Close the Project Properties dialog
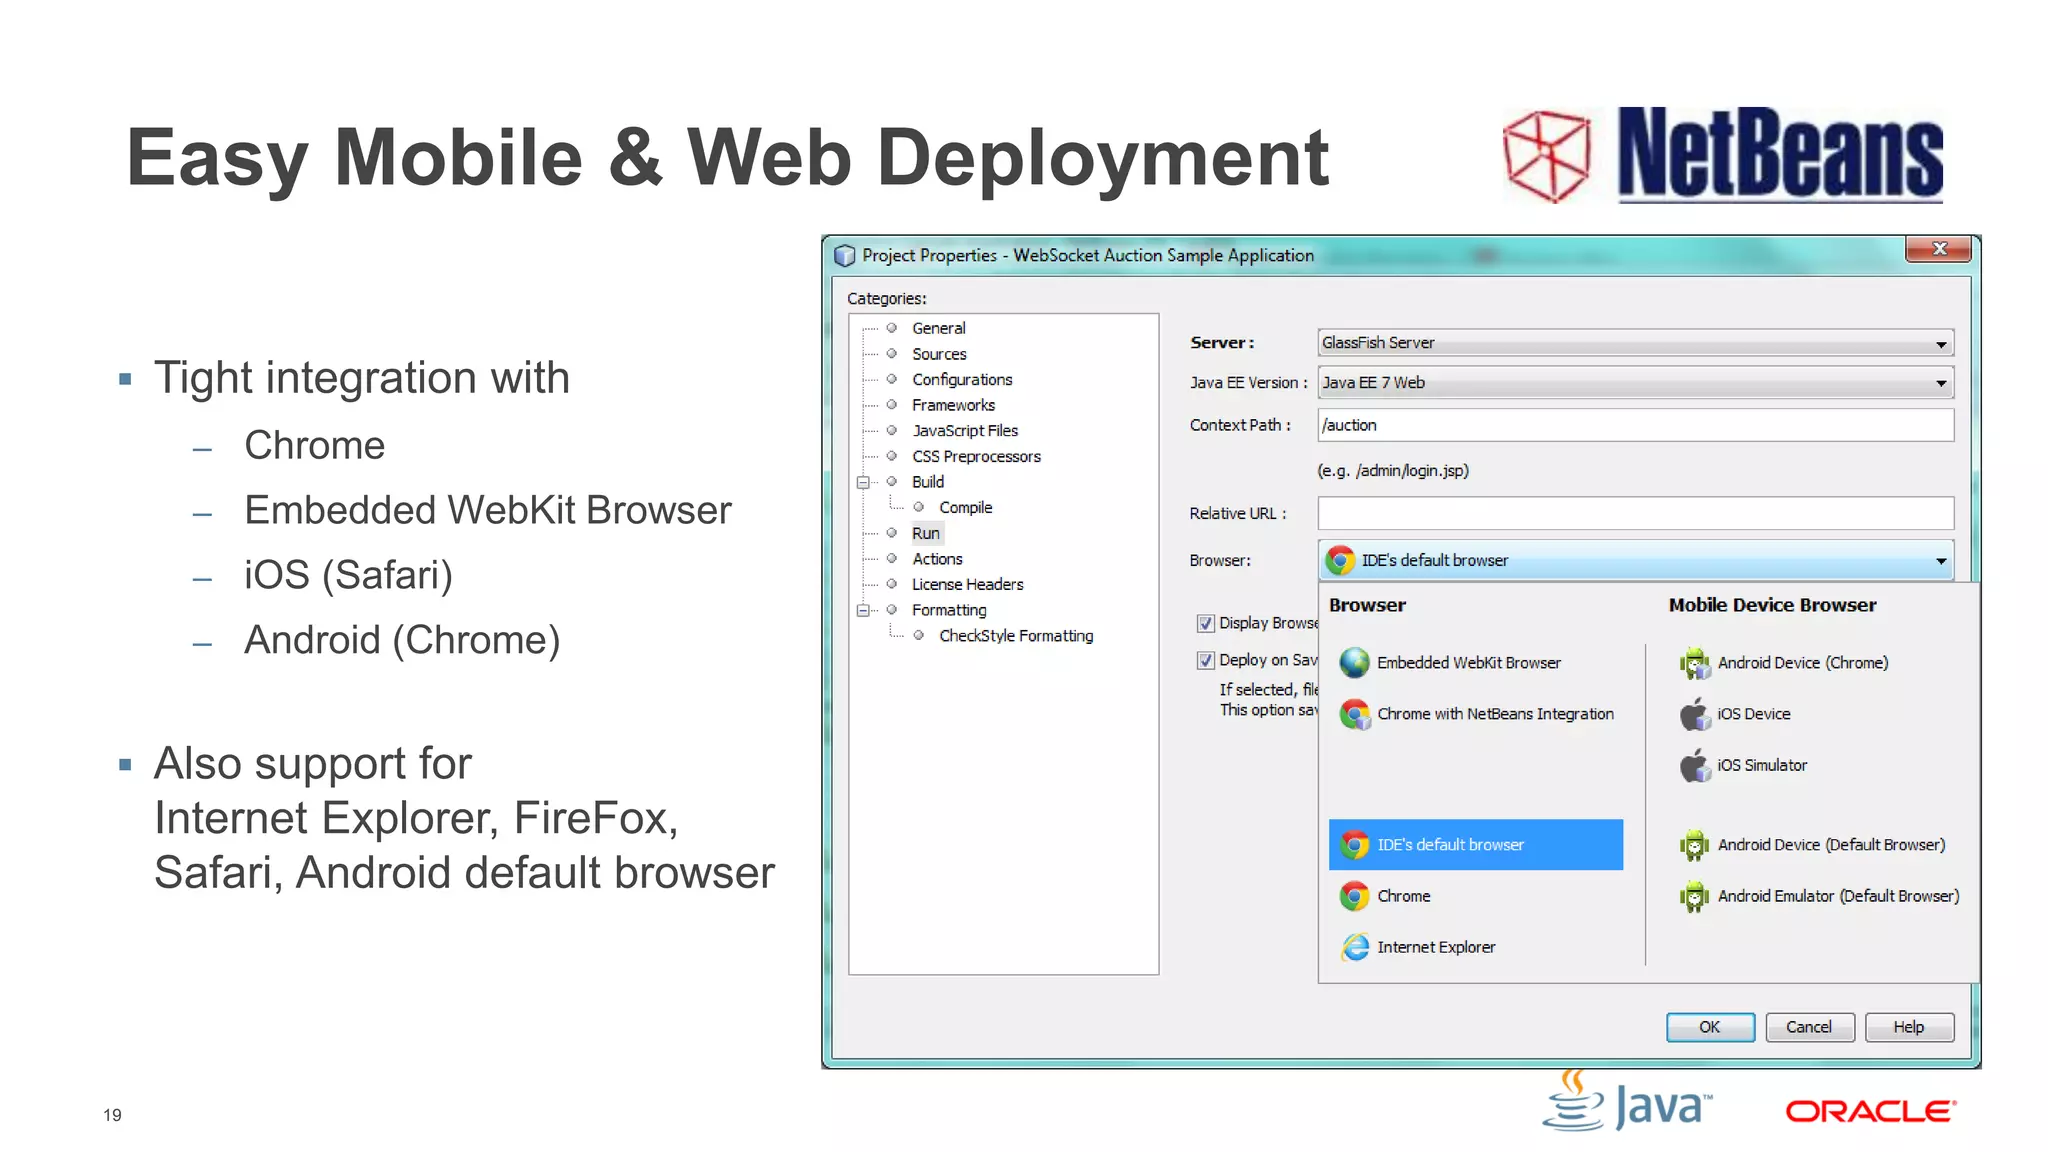Viewport: 2048px width, 1152px height. coord(1939,249)
